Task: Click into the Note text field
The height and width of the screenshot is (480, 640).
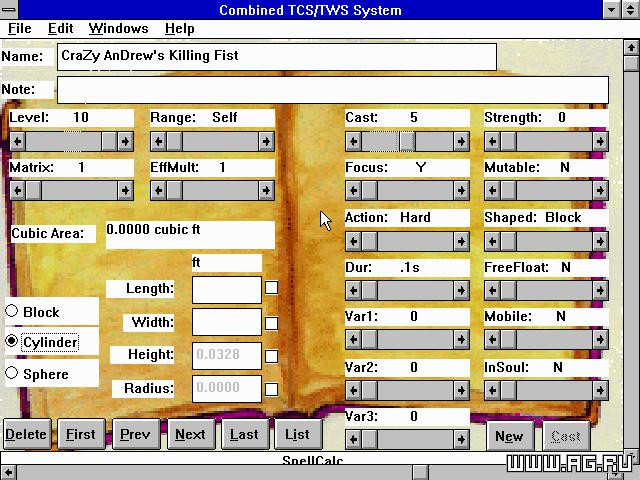Action: point(333,90)
